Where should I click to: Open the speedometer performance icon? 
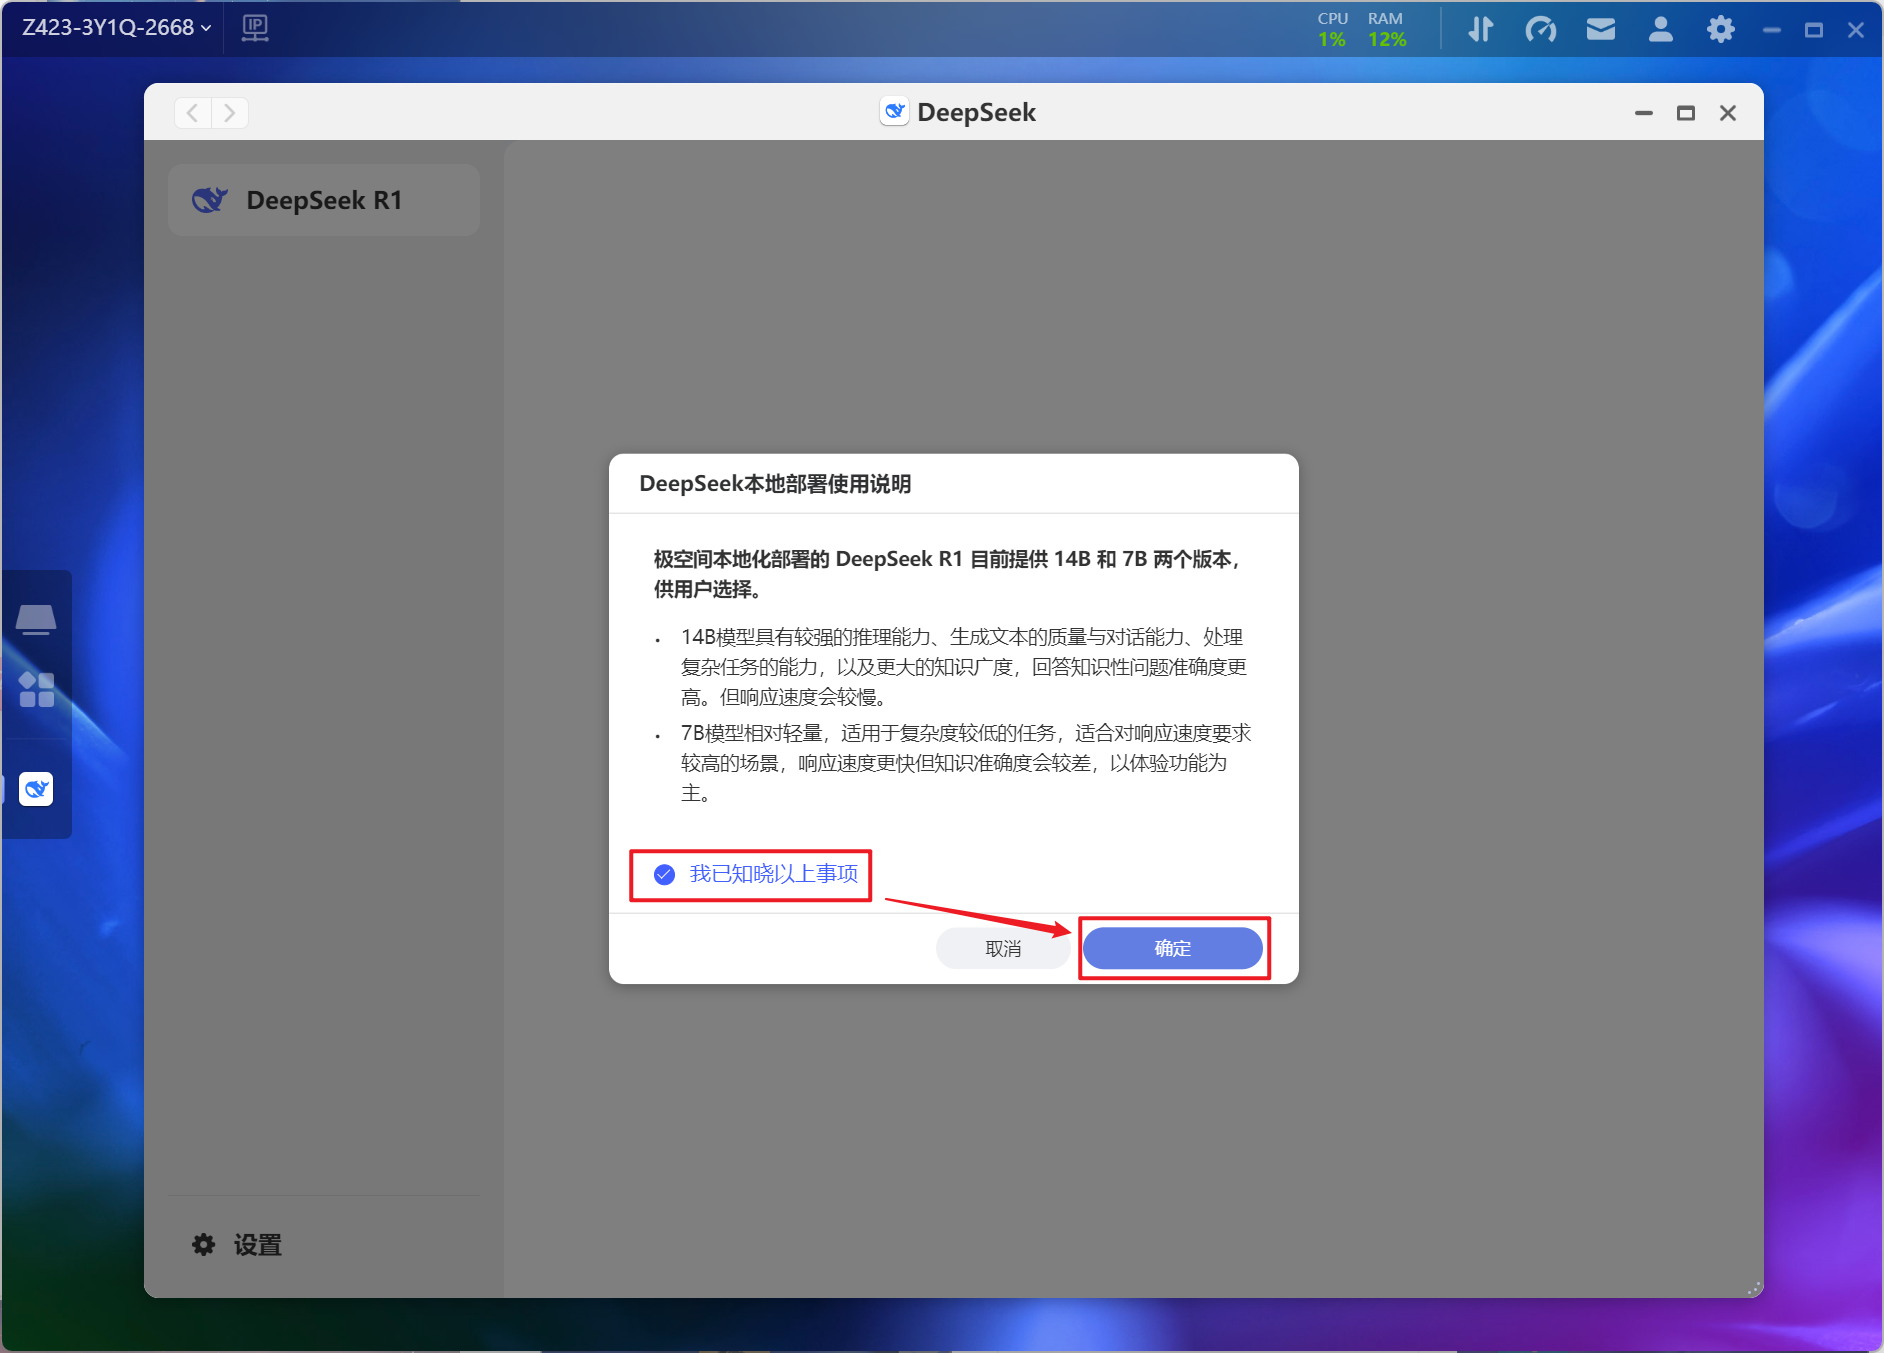pos(1541,29)
